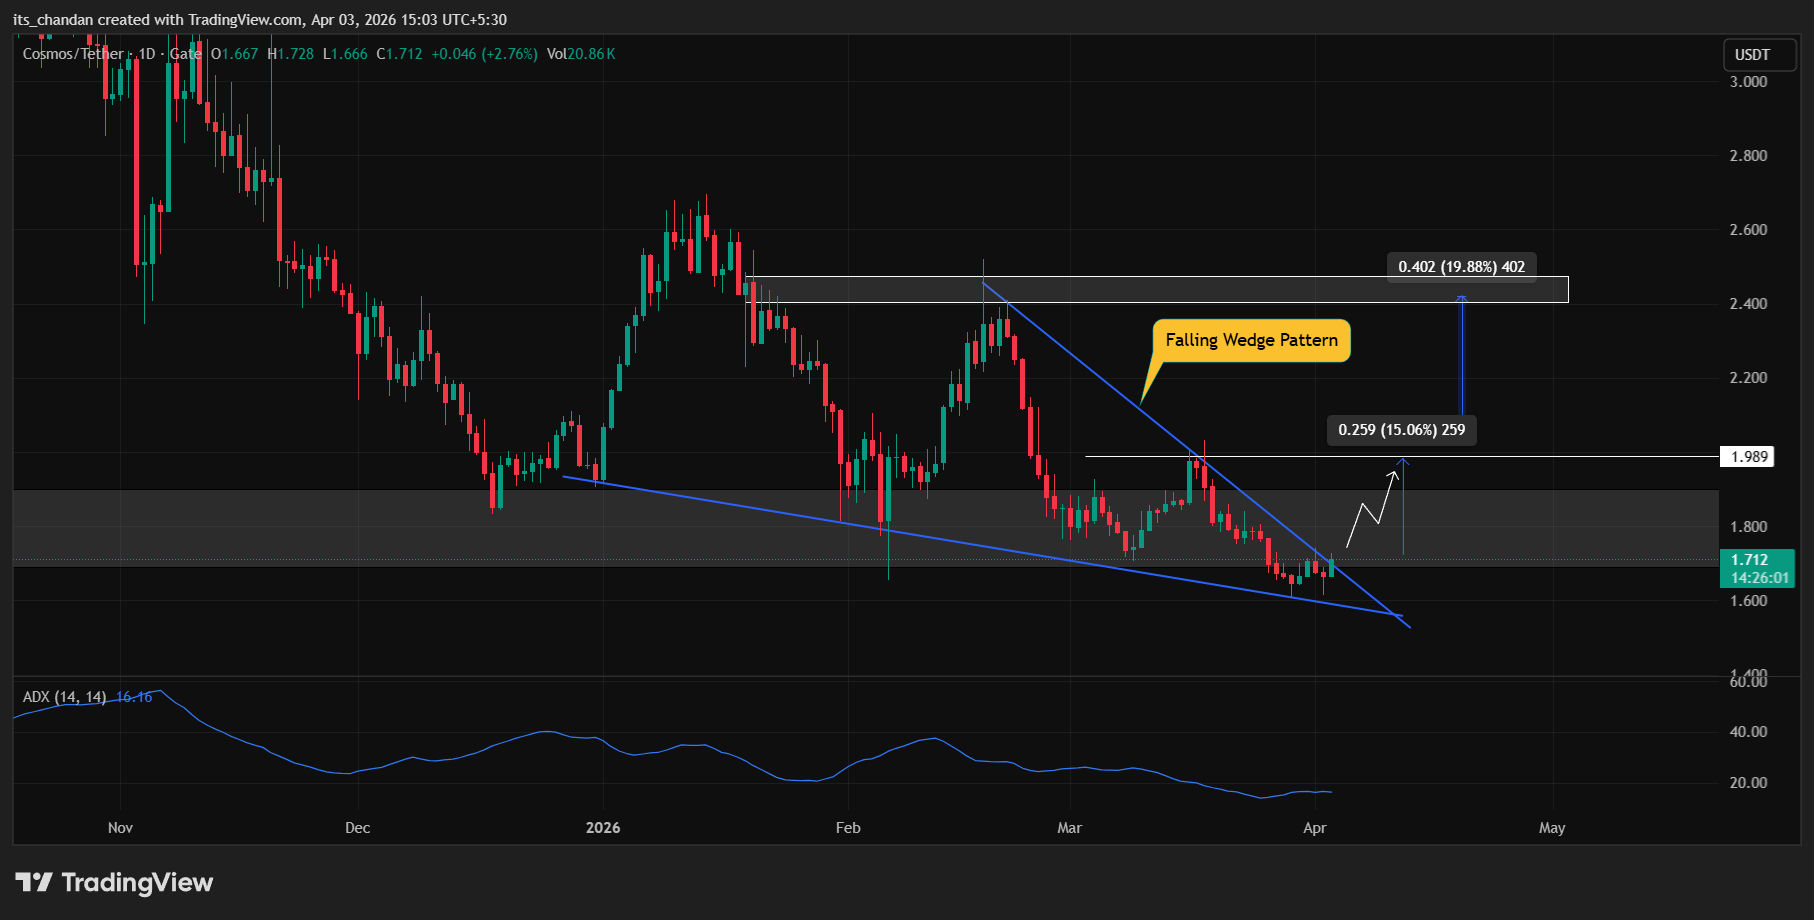Viewport: 1814px width, 920px height.
Task: Click the 0.402 (19.88%) measurement label
Action: pos(1461,267)
